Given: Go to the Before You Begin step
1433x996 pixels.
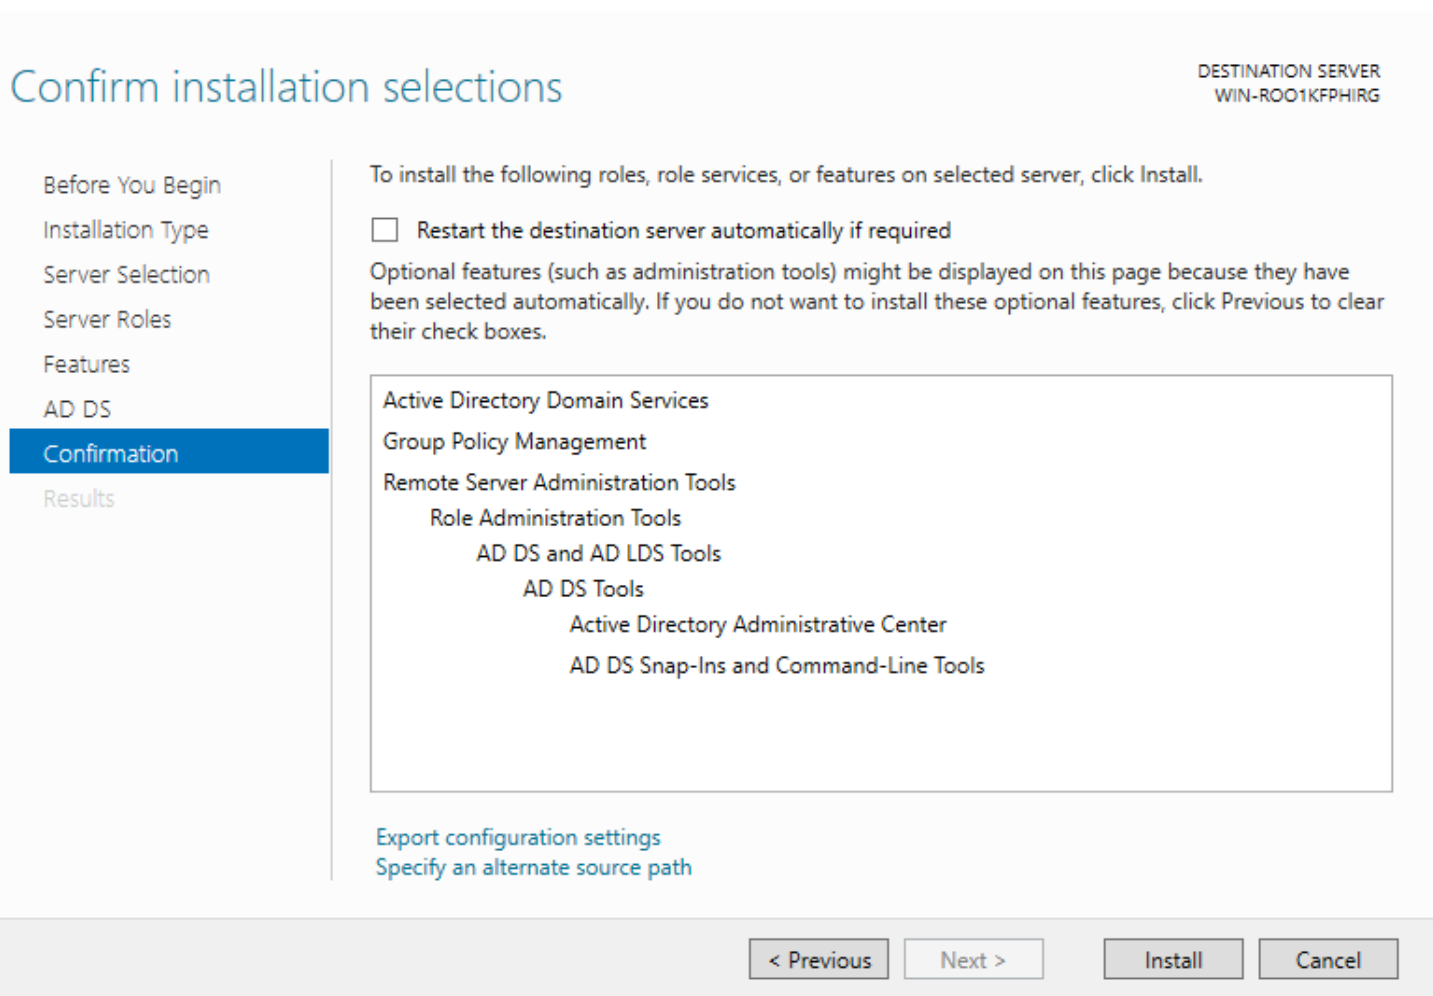Looking at the screenshot, I should click(131, 185).
